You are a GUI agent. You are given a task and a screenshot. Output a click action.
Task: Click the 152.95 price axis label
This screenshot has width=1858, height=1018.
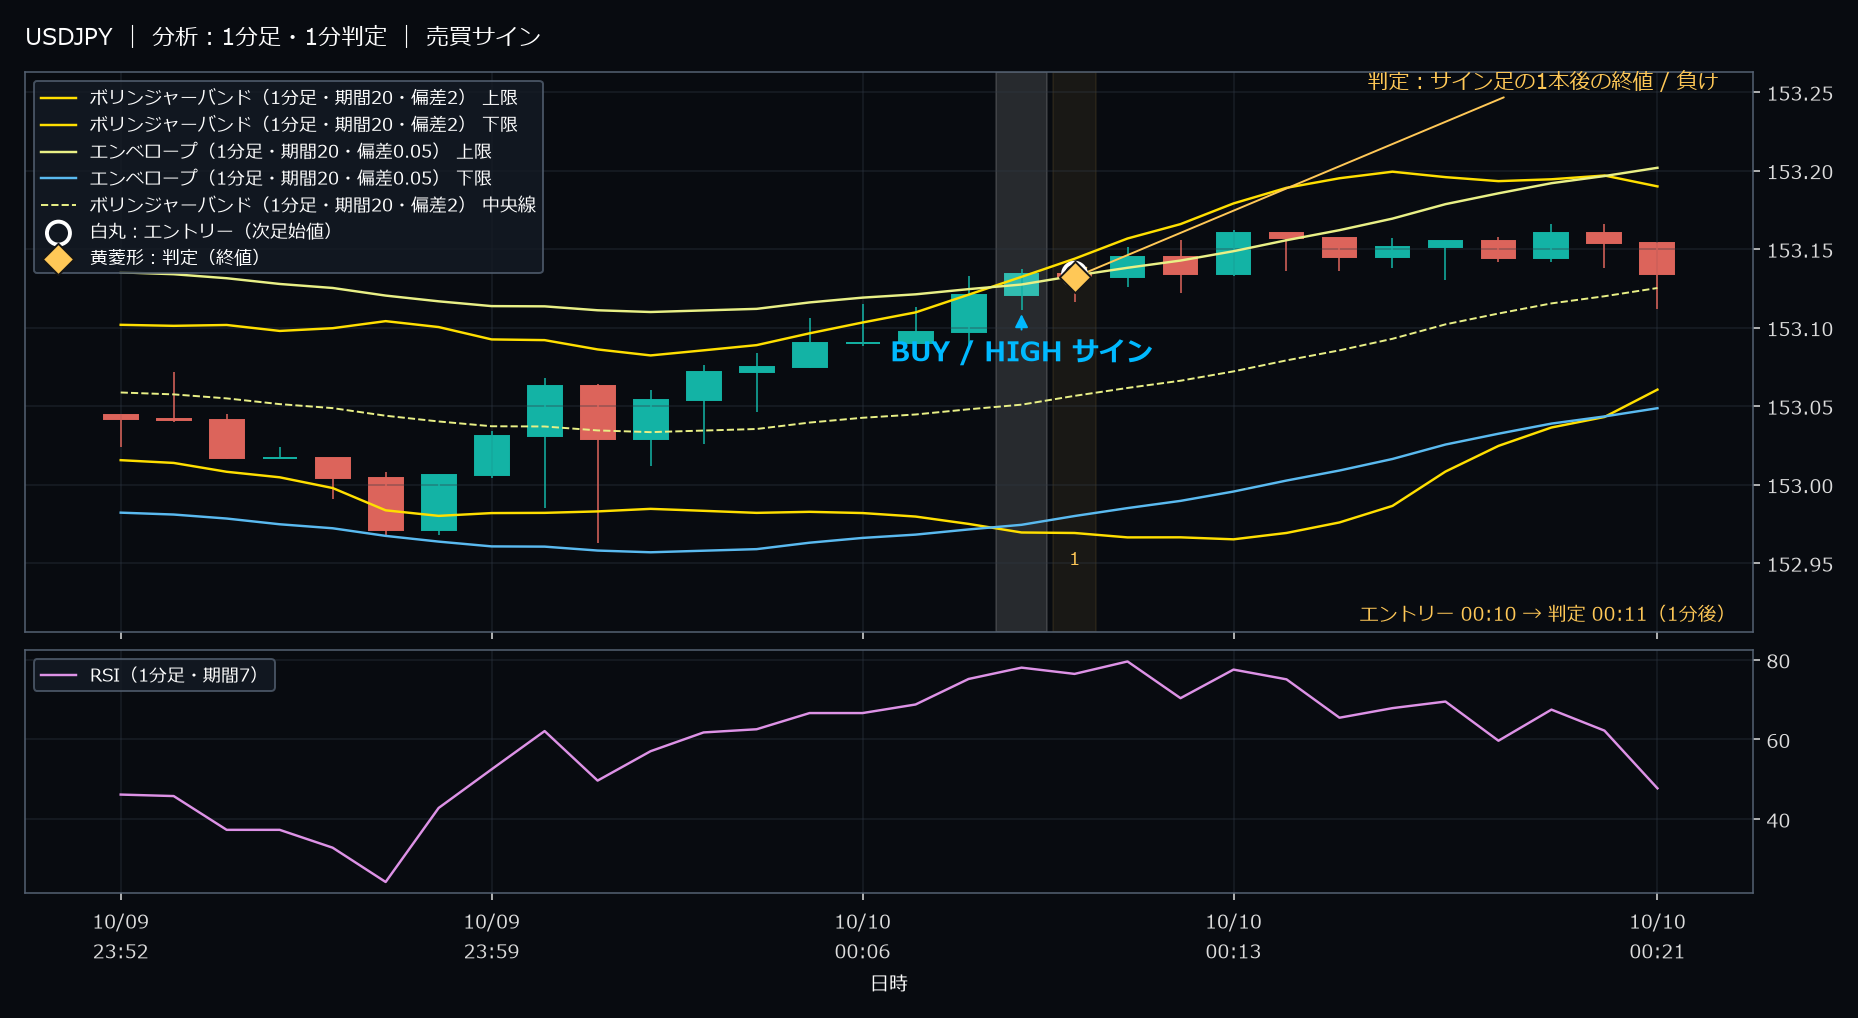[x=1800, y=565]
